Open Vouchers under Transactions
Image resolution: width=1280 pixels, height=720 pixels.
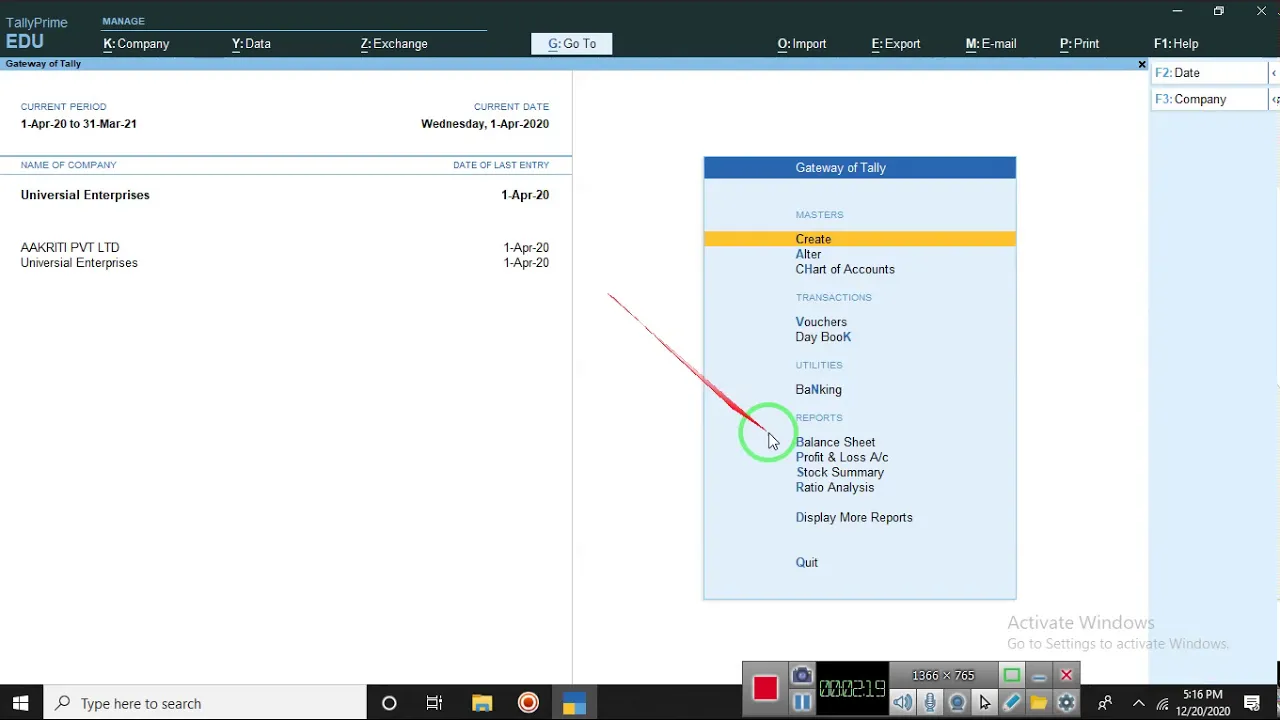[x=821, y=322]
